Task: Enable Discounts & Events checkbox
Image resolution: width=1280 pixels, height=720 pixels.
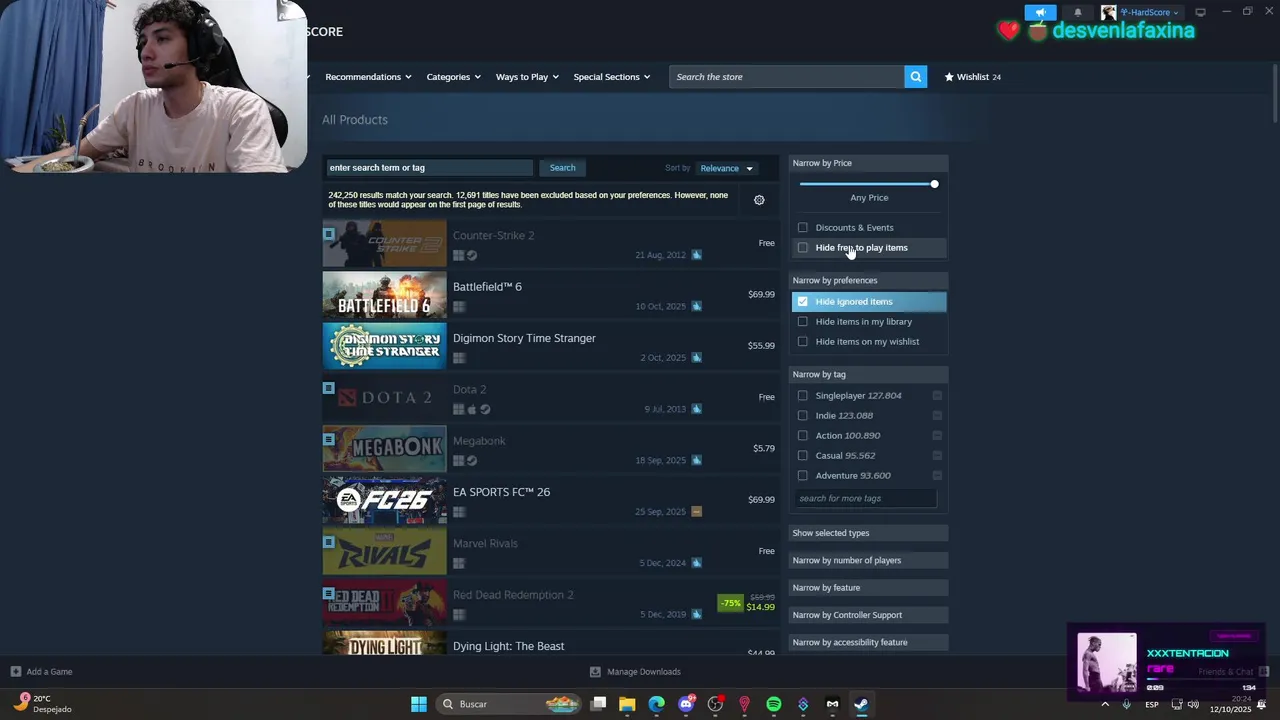Action: [x=802, y=228]
